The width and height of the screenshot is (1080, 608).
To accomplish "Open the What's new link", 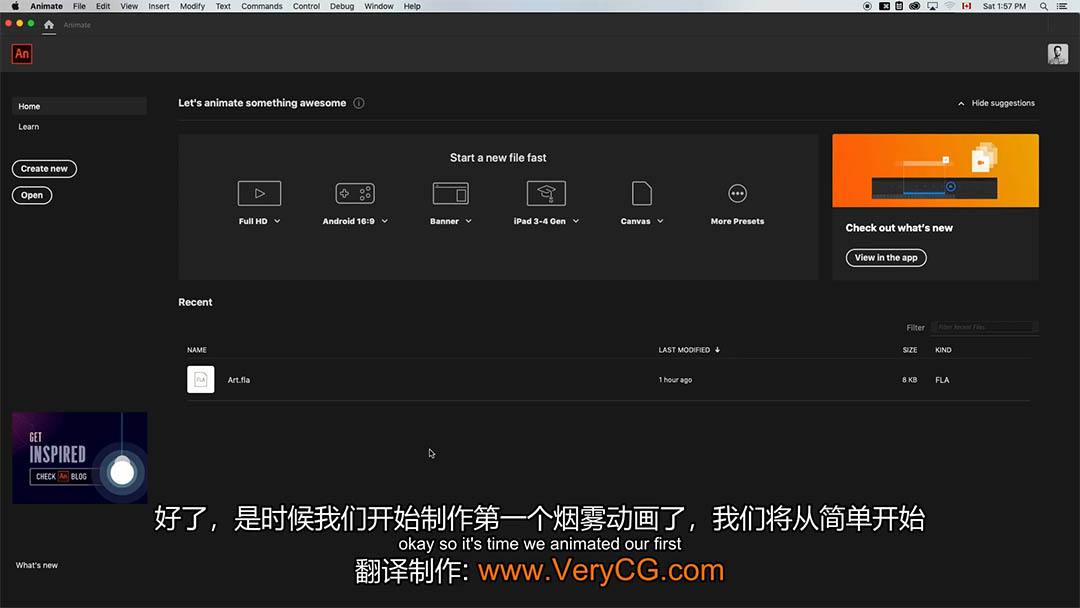I will click(37, 565).
